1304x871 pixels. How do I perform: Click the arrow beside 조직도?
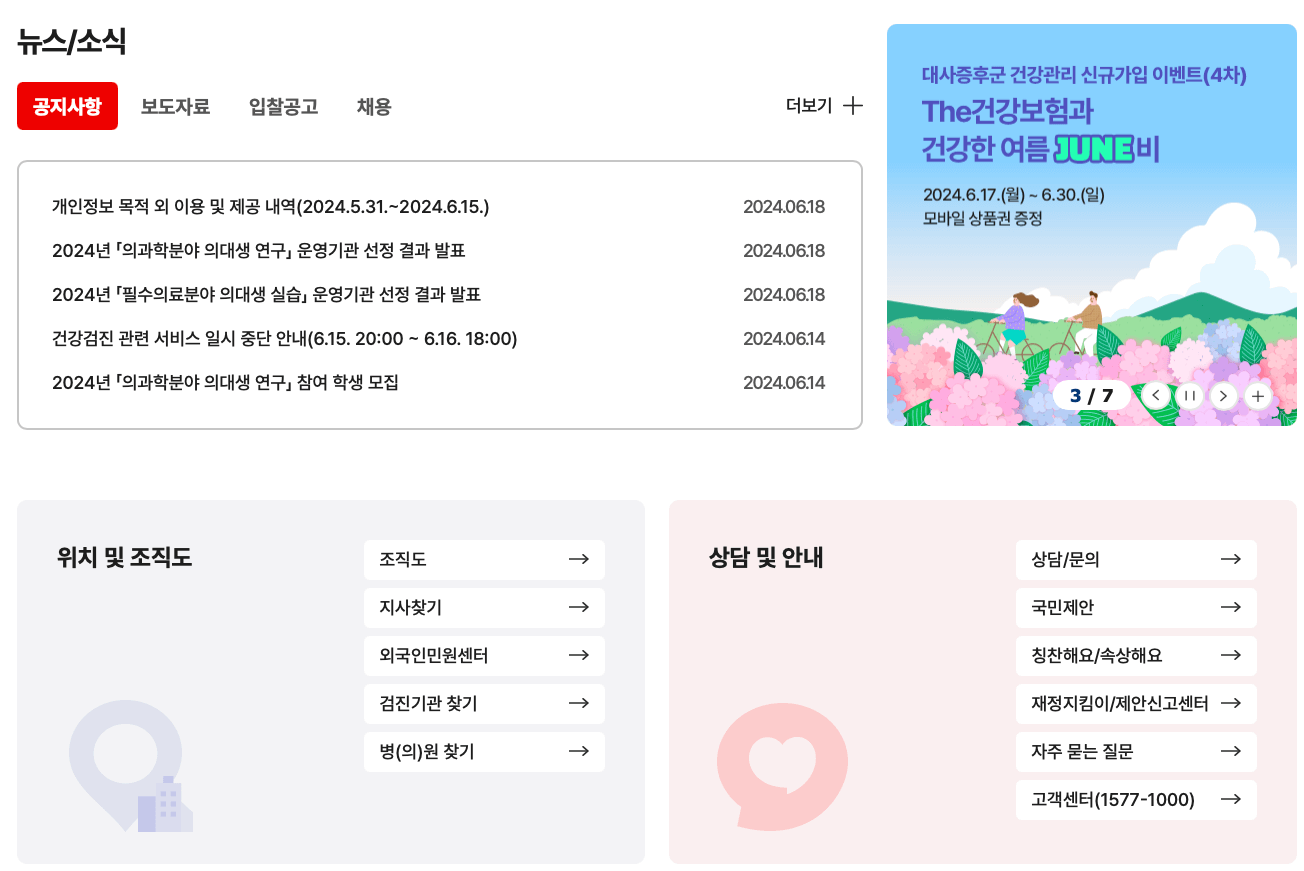click(x=580, y=560)
